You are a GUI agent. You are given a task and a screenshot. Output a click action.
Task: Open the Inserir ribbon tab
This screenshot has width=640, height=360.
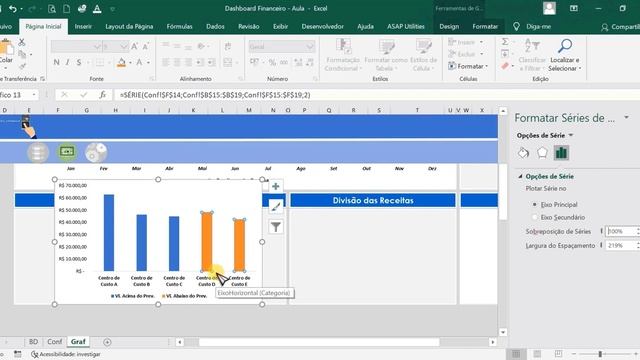[x=83, y=27]
